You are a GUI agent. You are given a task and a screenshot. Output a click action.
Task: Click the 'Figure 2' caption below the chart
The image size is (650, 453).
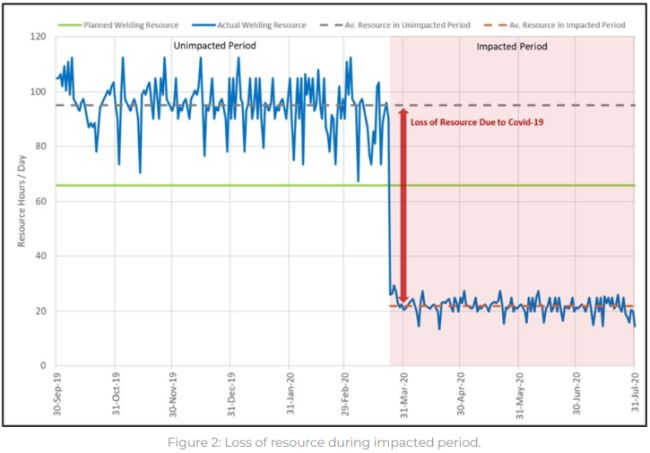pyautogui.click(x=325, y=438)
